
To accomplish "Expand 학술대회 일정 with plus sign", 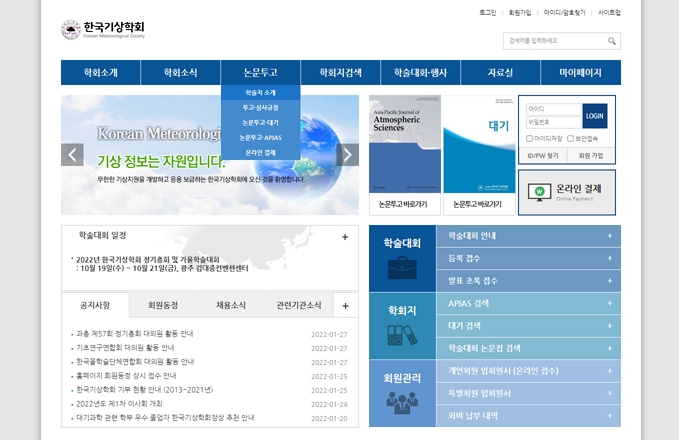I will point(345,237).
